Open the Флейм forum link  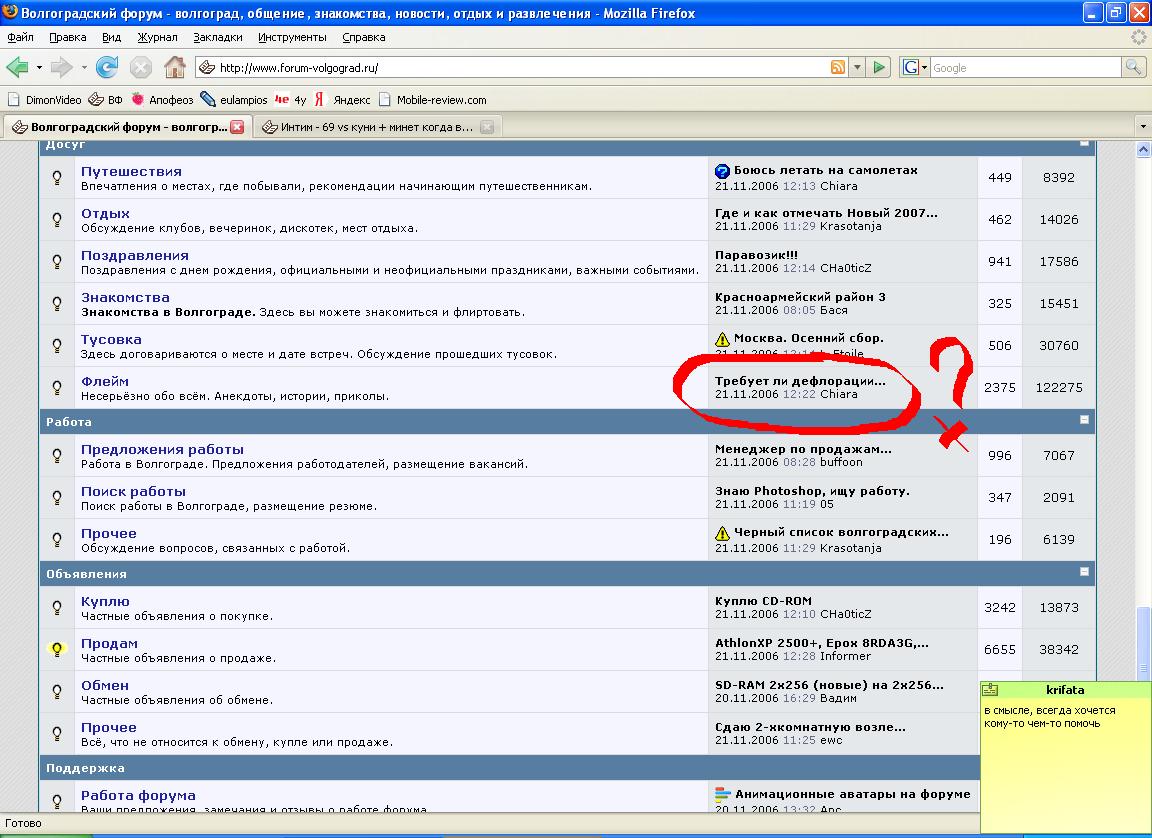[104, 381]
